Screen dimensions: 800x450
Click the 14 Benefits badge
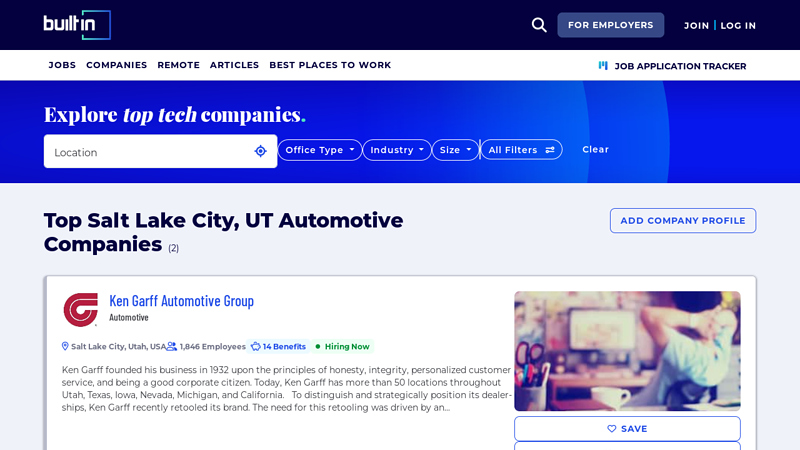click(278, 346)
